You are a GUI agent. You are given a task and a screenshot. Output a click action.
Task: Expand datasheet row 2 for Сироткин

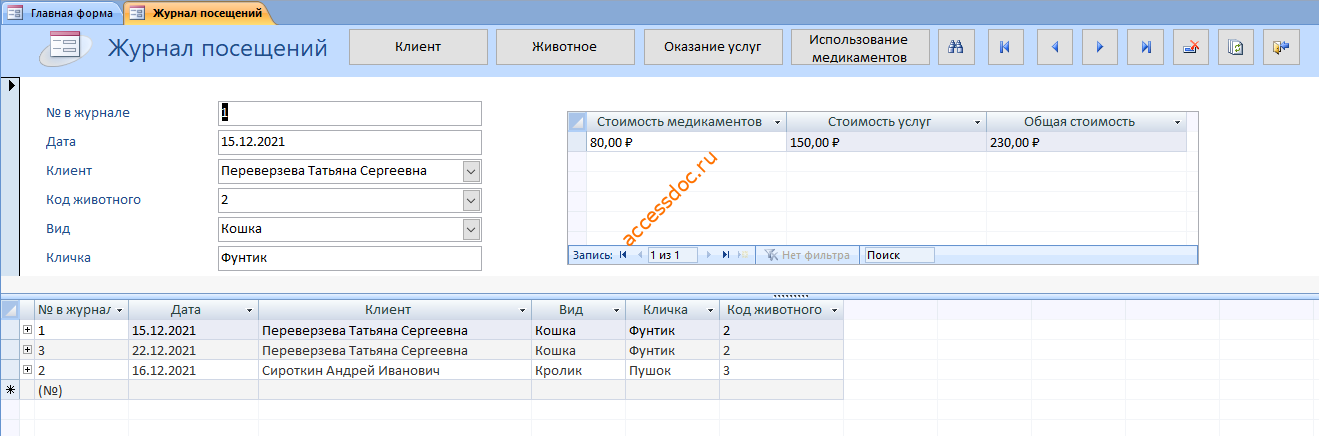27,370
